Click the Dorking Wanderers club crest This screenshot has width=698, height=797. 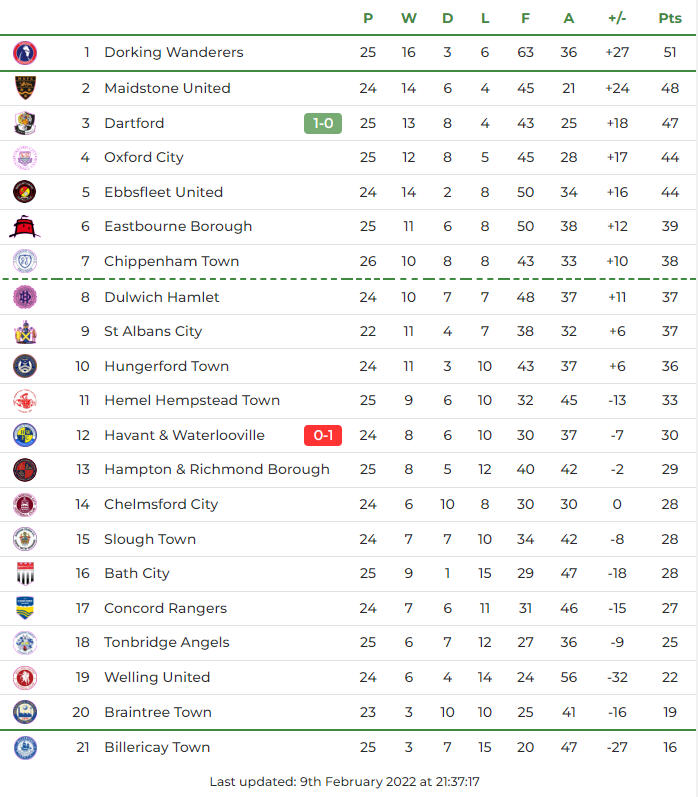click(x=25, y=53)
